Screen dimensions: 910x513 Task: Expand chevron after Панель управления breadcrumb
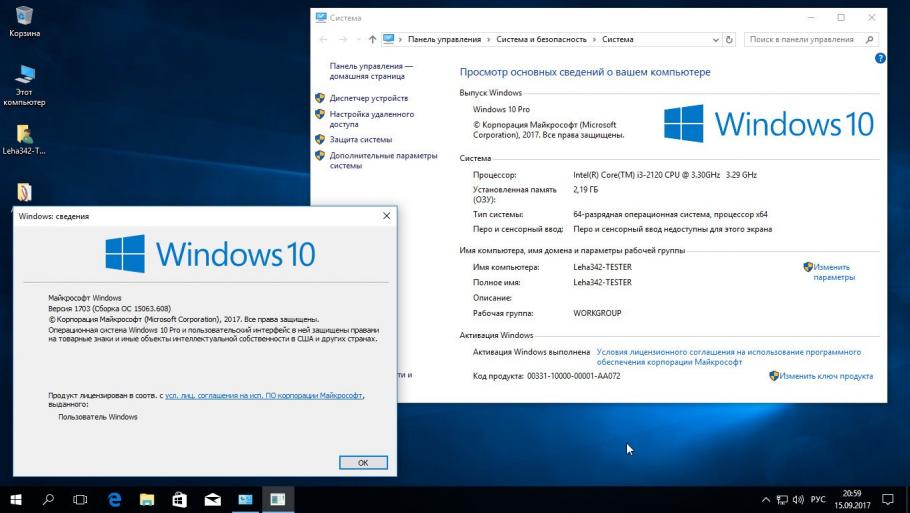(489, 39)
